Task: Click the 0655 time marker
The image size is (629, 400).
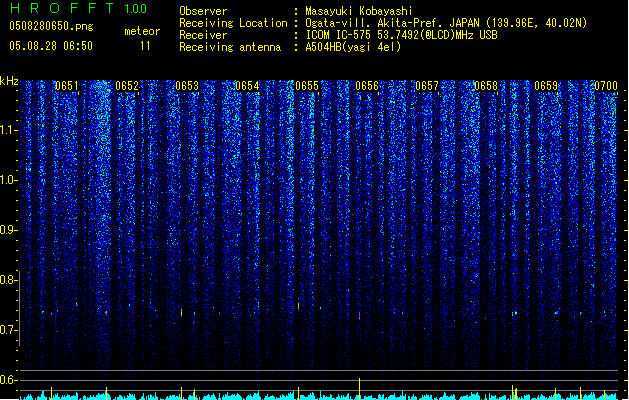Action: pos(307,86)
